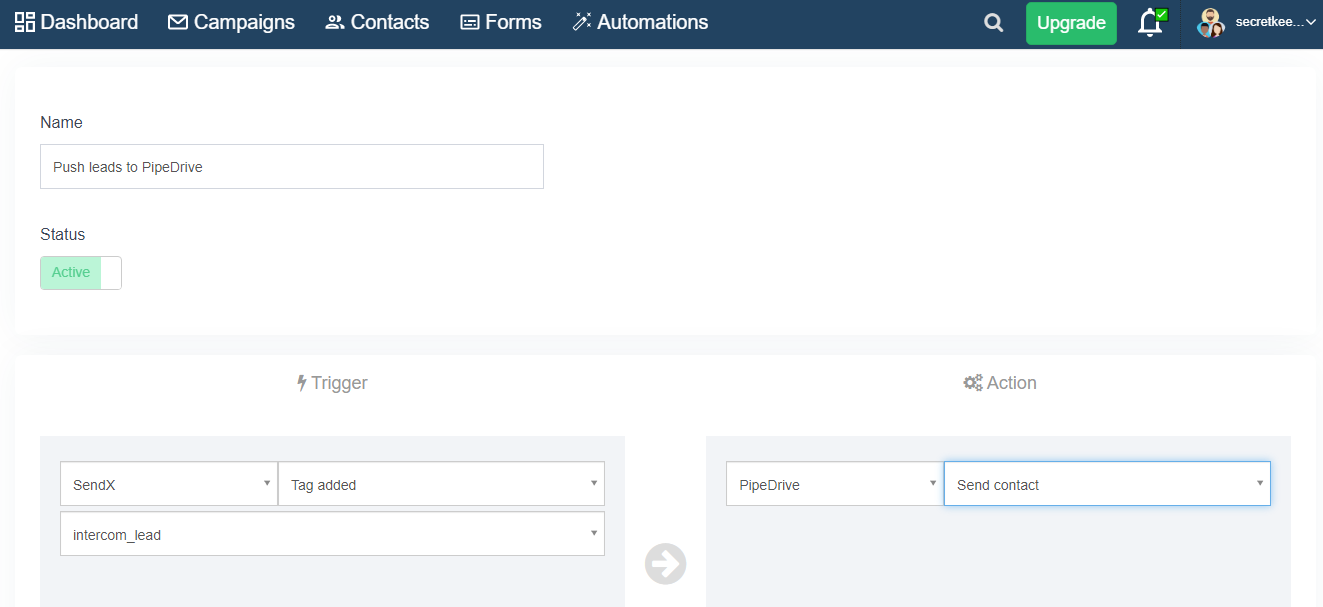Click the green Upgrade button
This screenshot has height=607, width=1323.
click(1071, 23)
